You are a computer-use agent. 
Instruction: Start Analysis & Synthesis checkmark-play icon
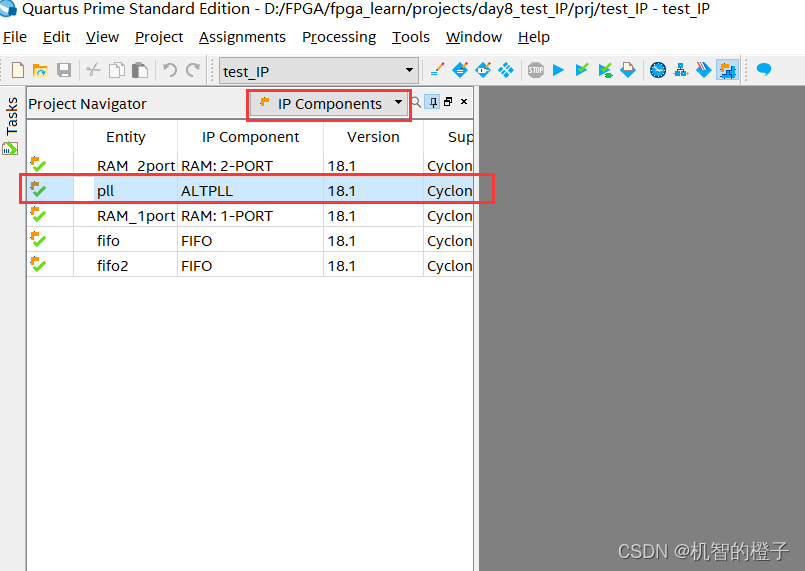[582, 70]
